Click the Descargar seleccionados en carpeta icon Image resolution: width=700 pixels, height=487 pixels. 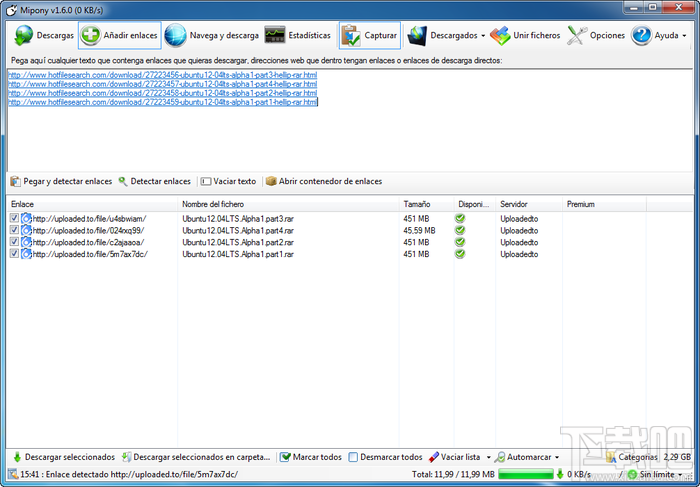[x=127, y=457]
